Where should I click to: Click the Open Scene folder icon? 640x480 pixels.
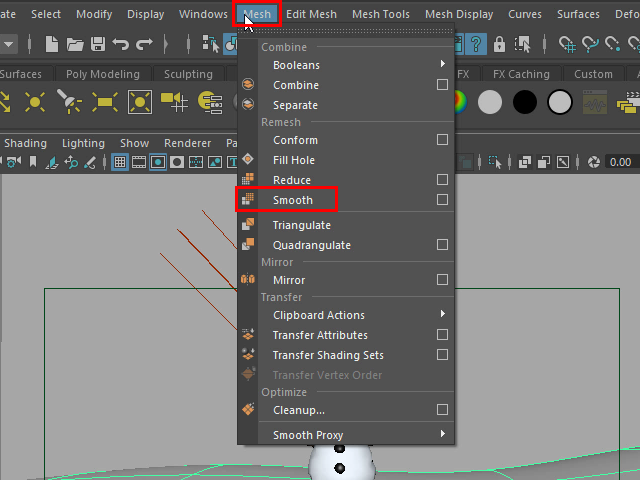point(76,45)
